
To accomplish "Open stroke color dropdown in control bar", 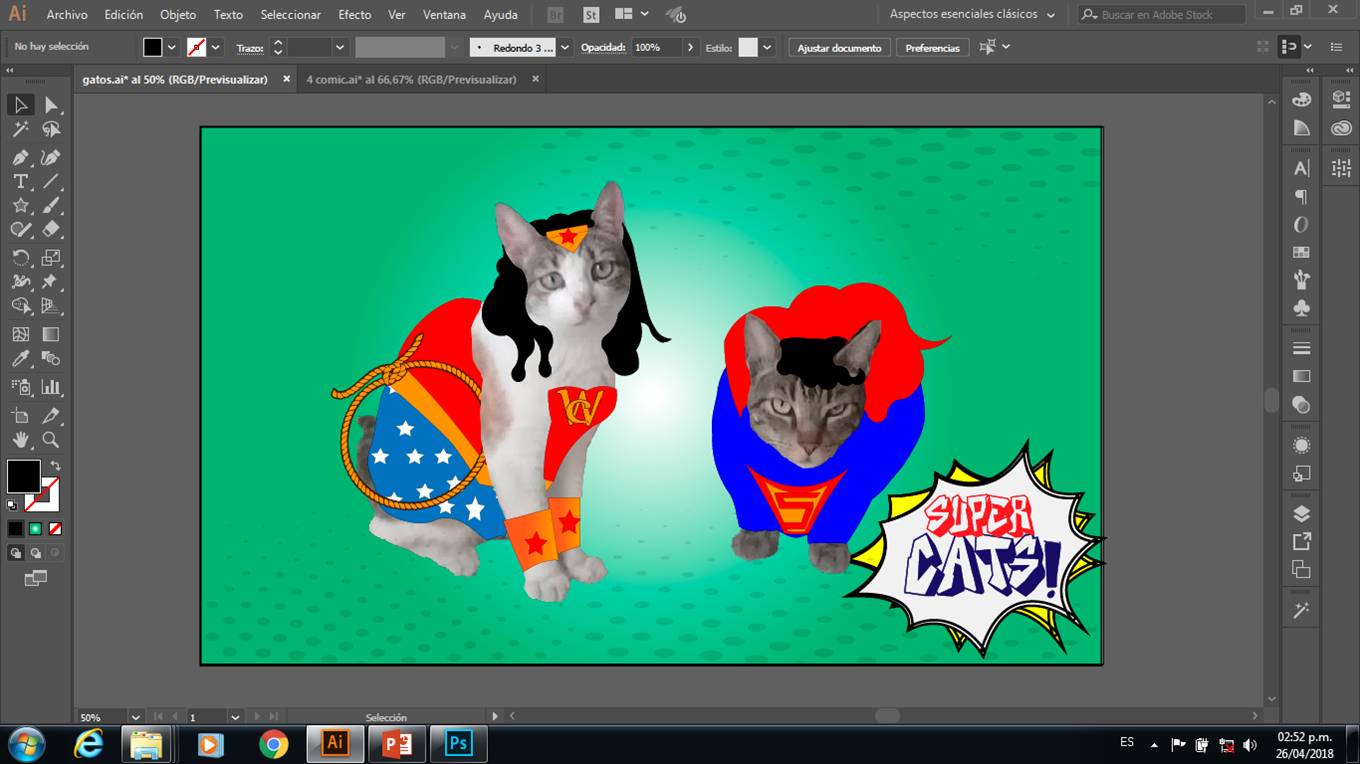I will click(x=216, y=47).
